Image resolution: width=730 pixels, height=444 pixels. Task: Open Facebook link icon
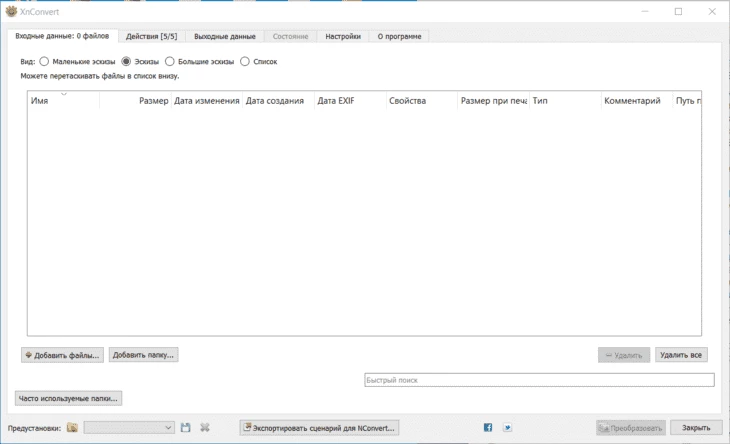pyautogui.click(x=488, y=427)
